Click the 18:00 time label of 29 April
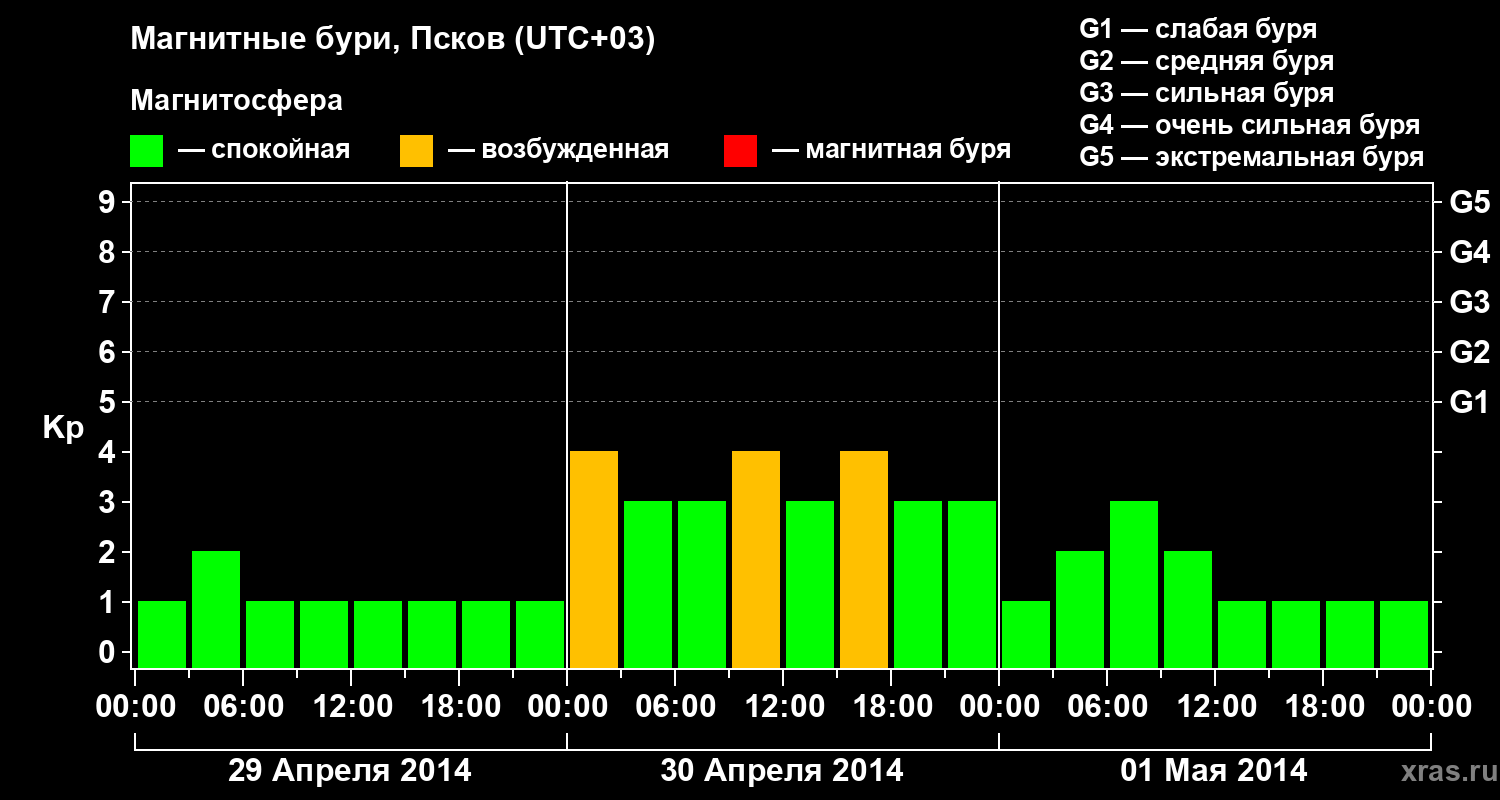Image resolution: width=1500 pixels, height=800 pixels. tap(459, 706)
